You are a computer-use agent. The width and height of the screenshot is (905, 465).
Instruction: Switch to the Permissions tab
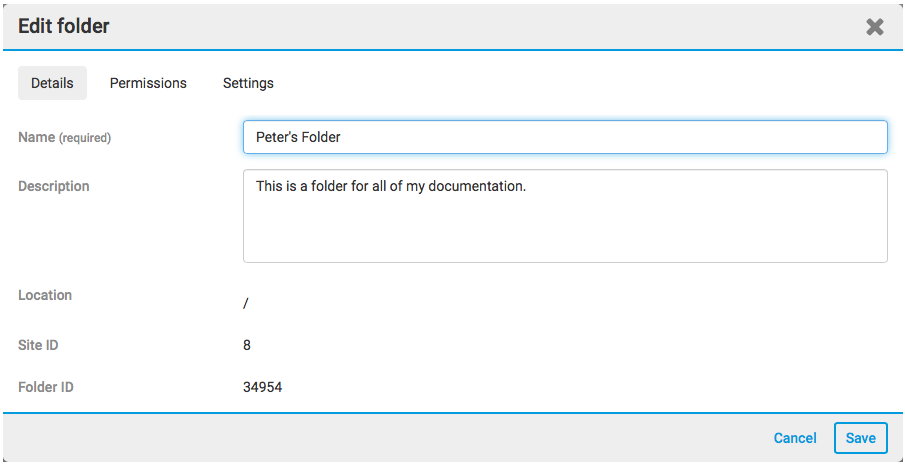point(148,83)
